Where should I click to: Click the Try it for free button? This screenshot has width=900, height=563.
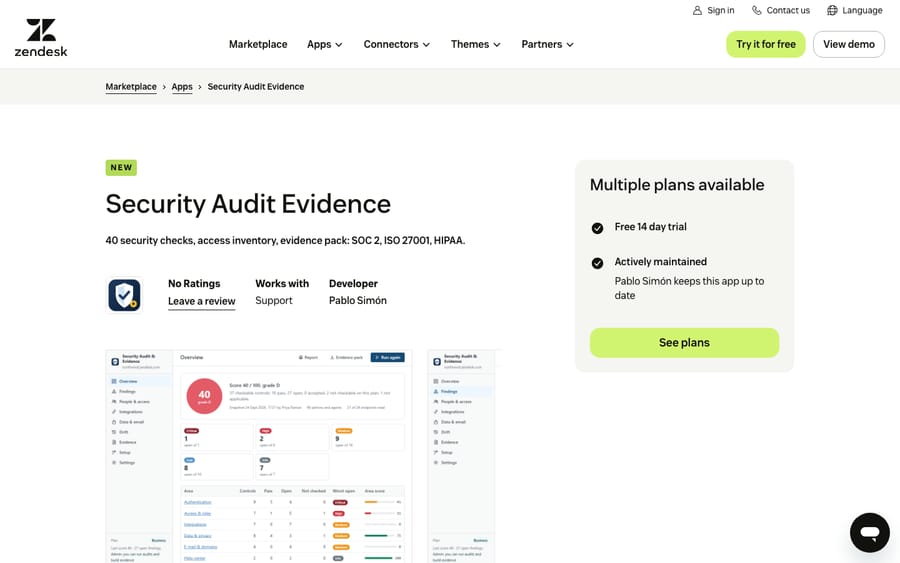(x=766, y=44)
